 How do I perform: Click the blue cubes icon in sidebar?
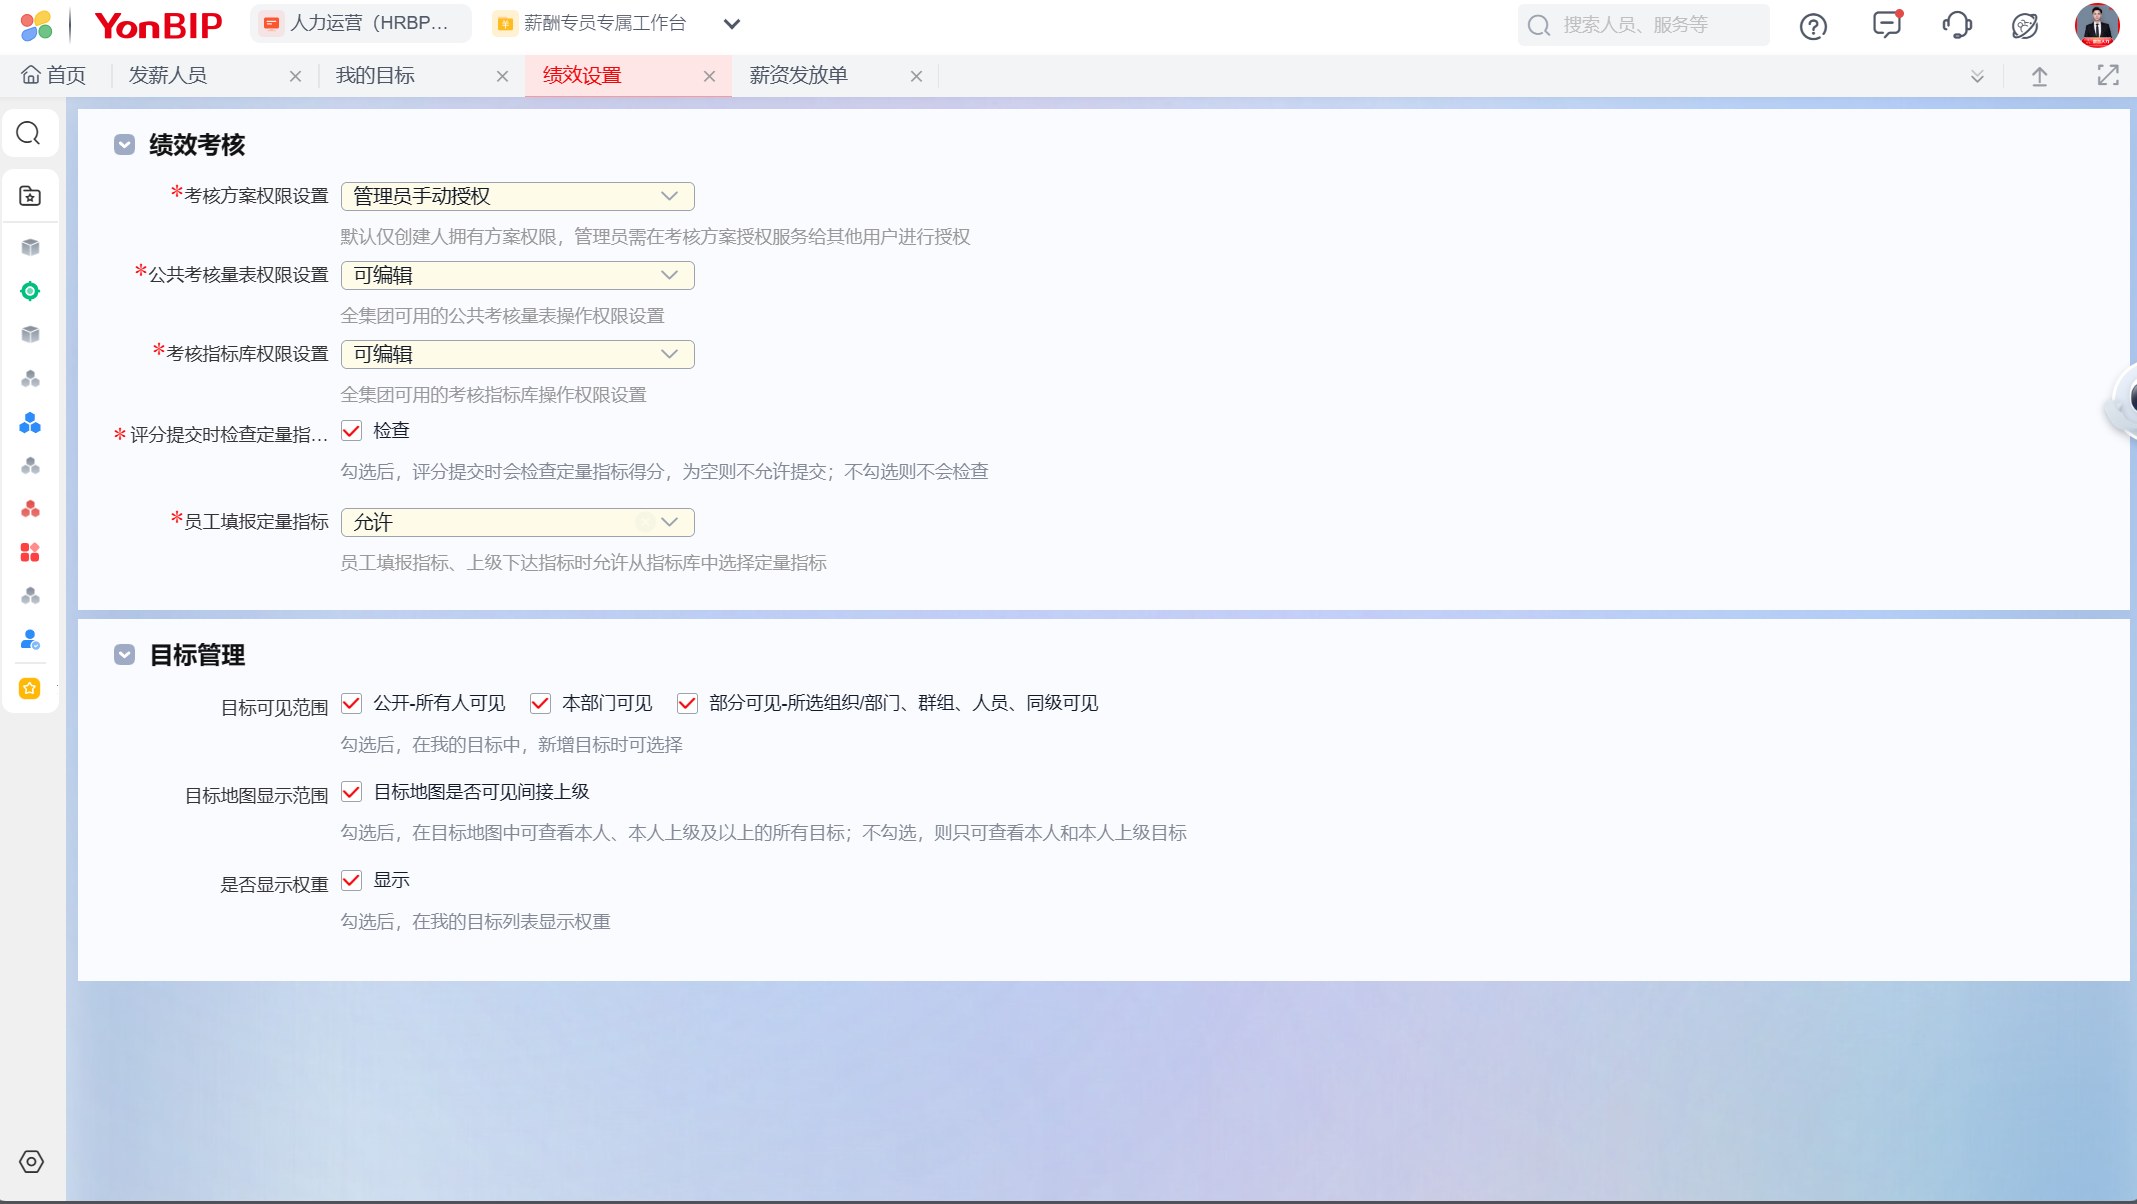(30, 423)
